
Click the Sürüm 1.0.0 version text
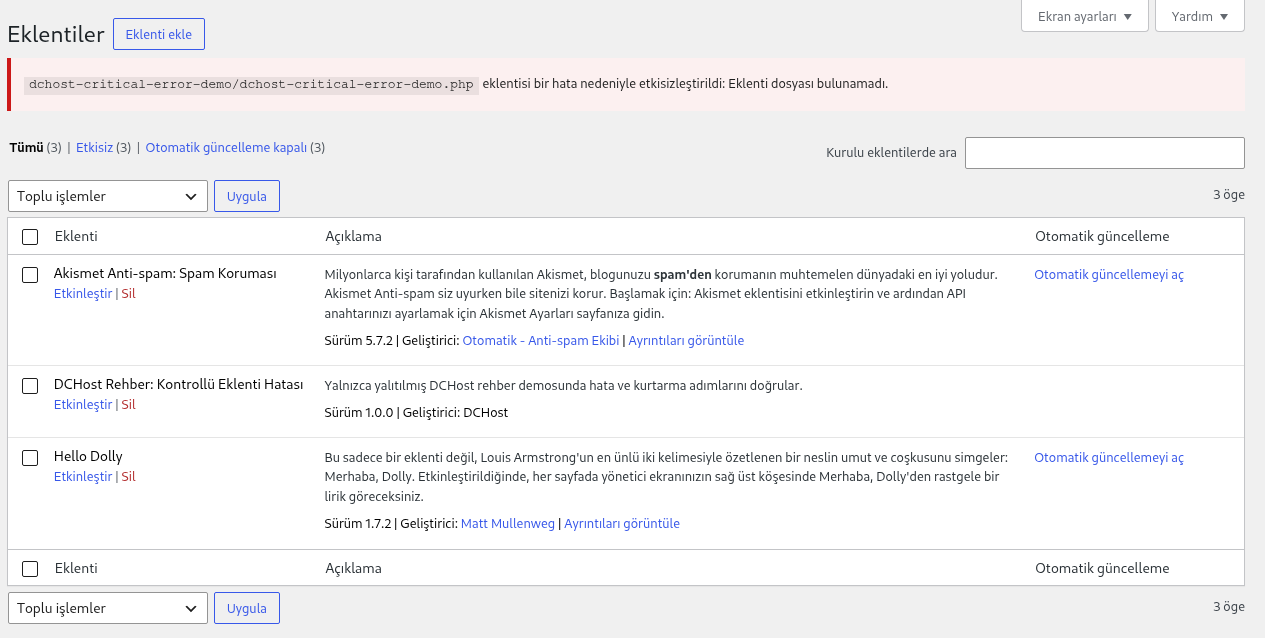tap(359, 413)
